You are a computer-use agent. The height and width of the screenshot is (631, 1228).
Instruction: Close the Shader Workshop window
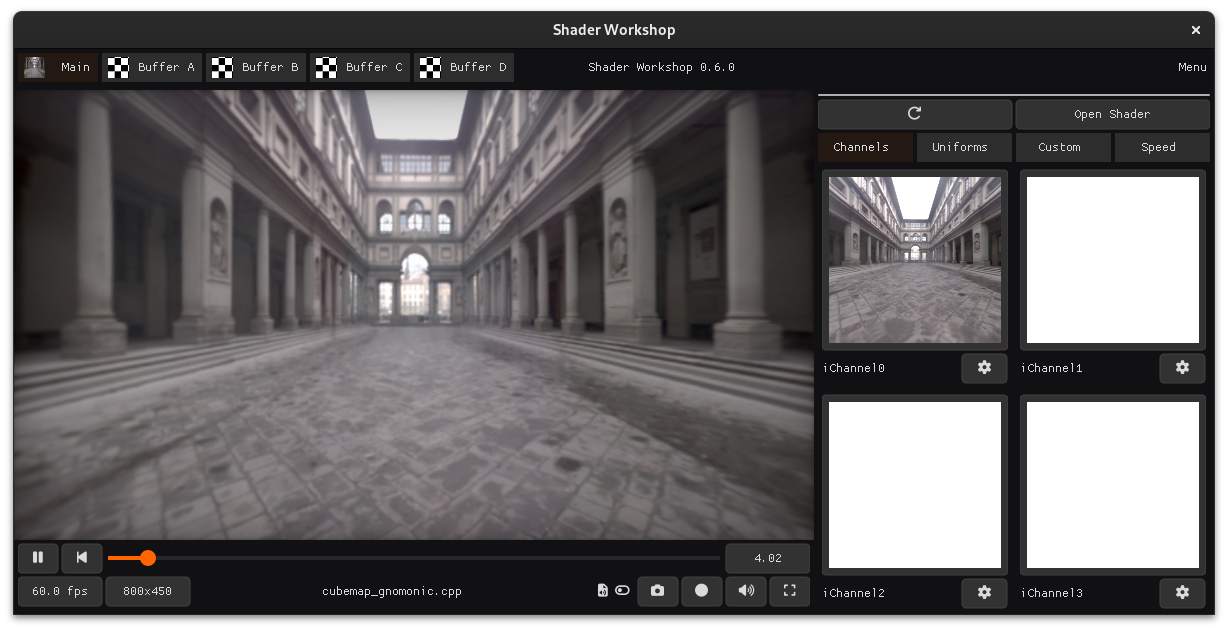[x=1196, y=30]
